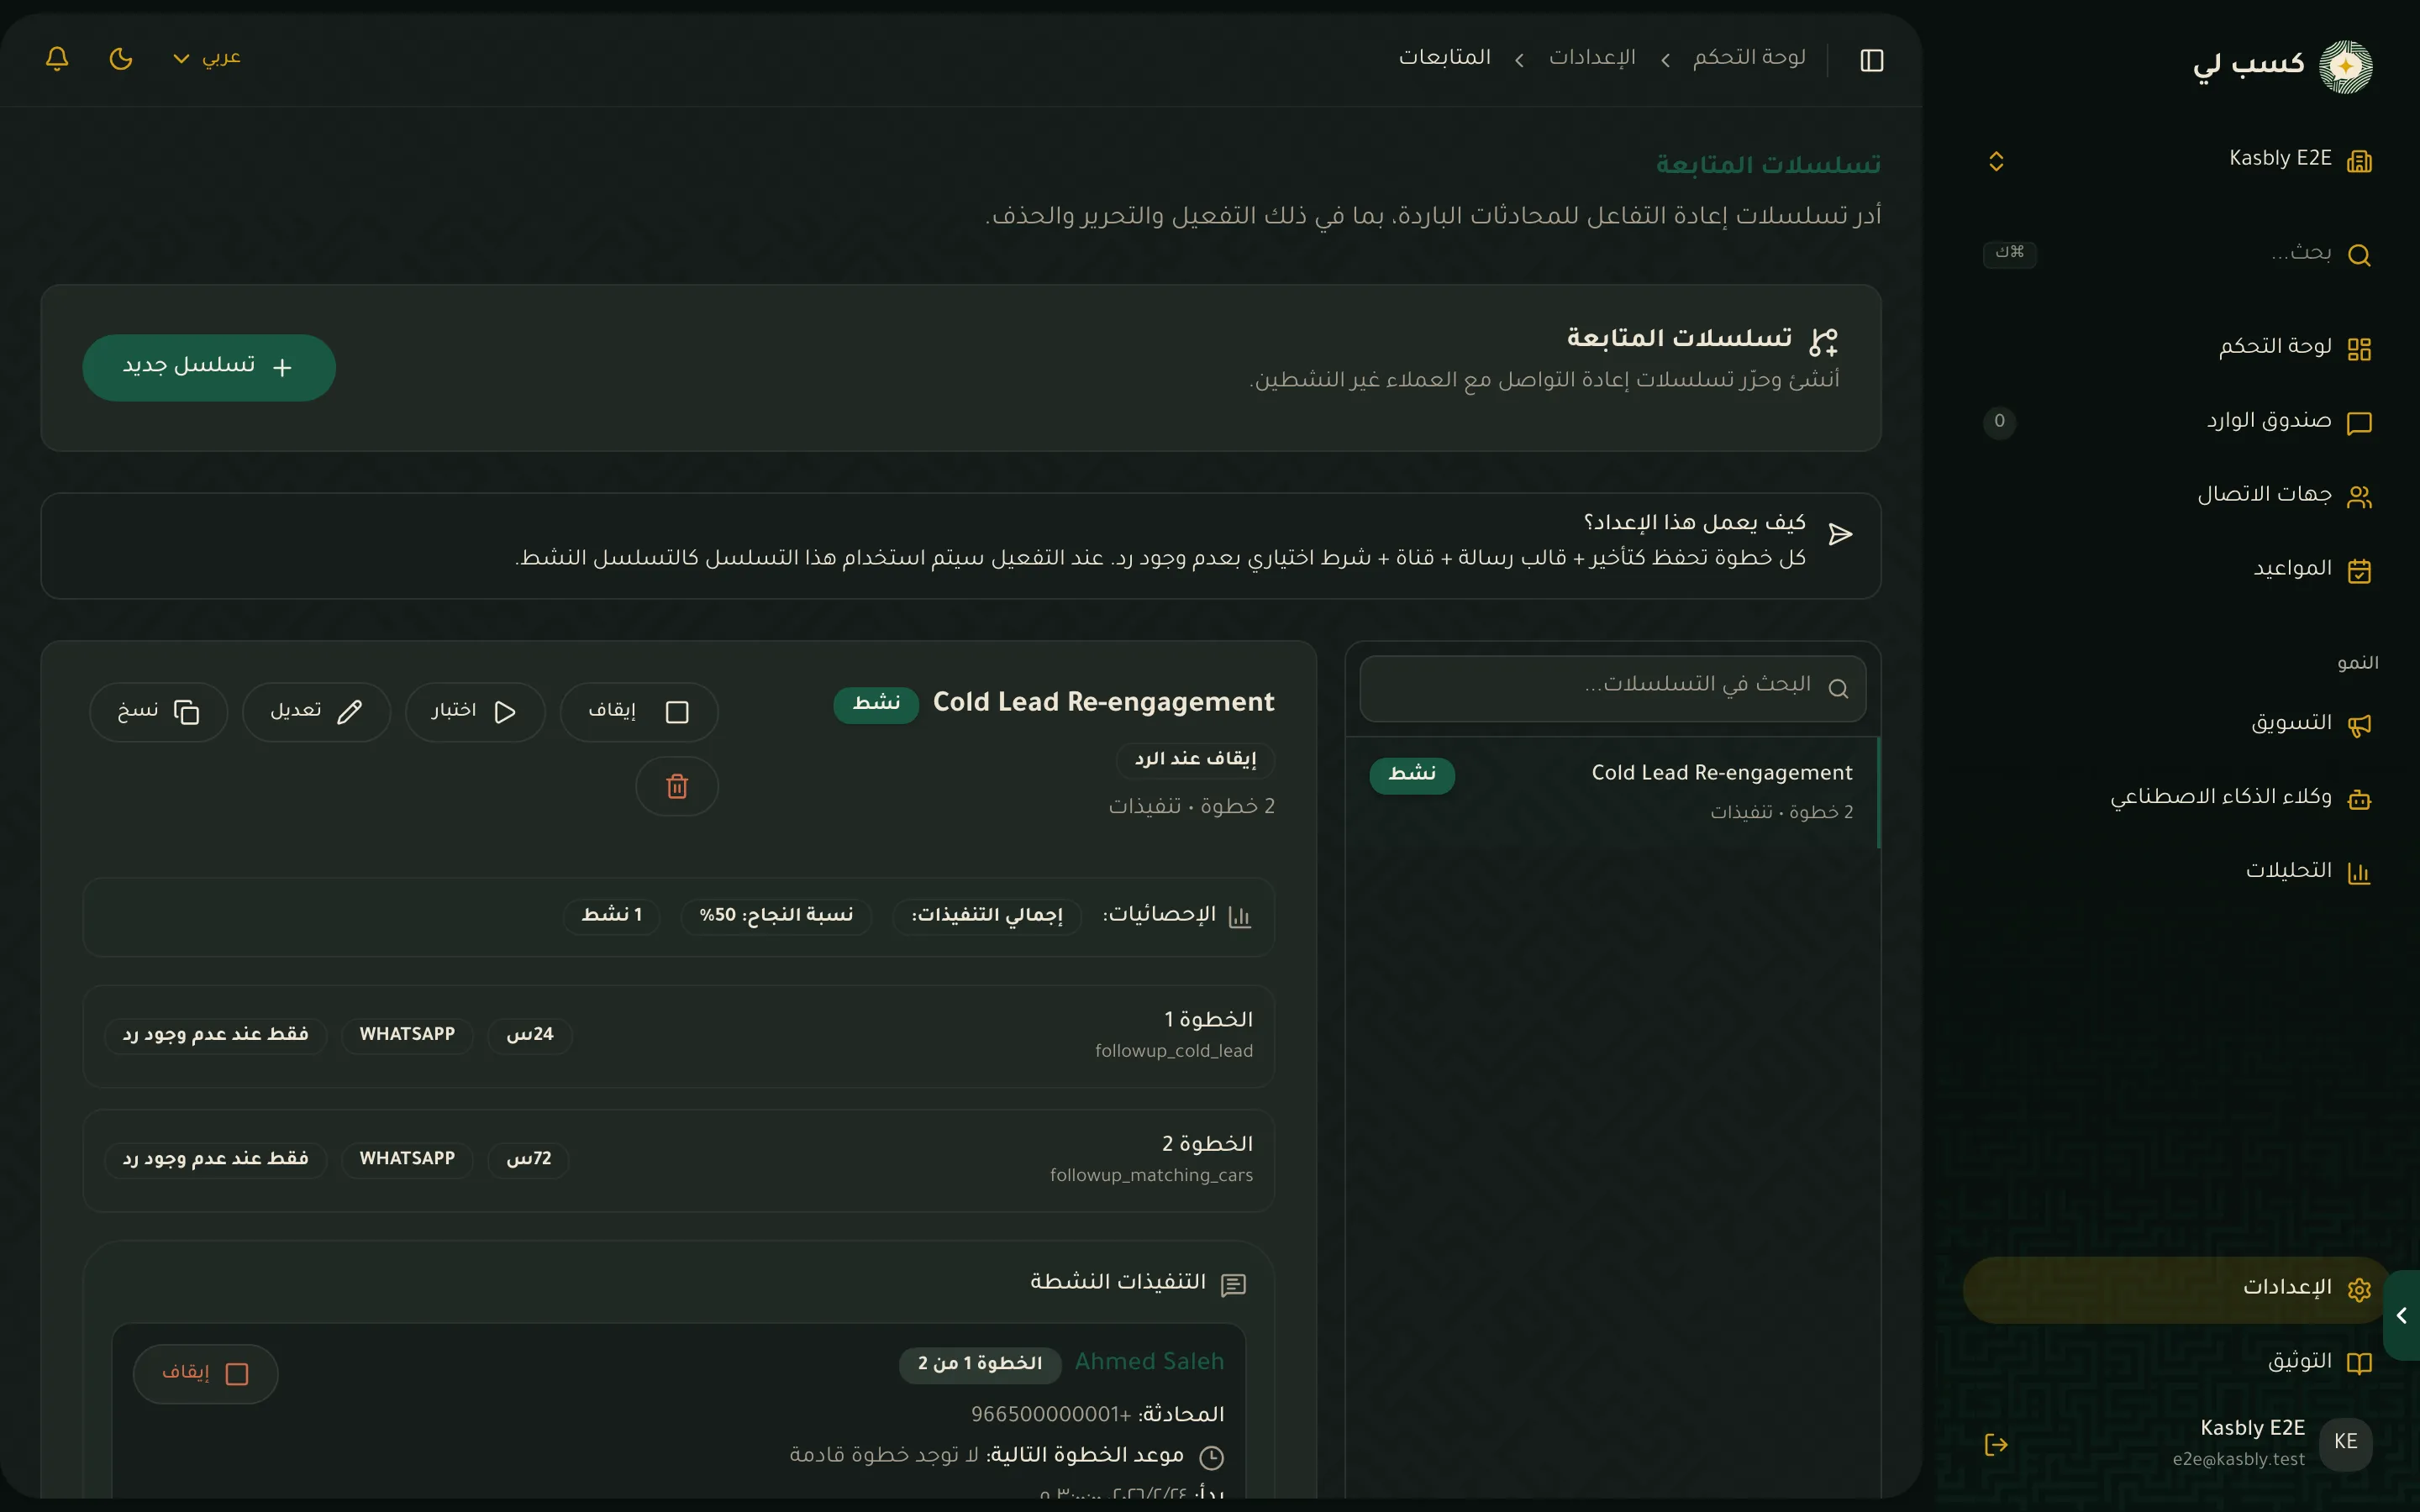
Task: Click the e2e@kasbly.test email text
Action: 2238,1460
